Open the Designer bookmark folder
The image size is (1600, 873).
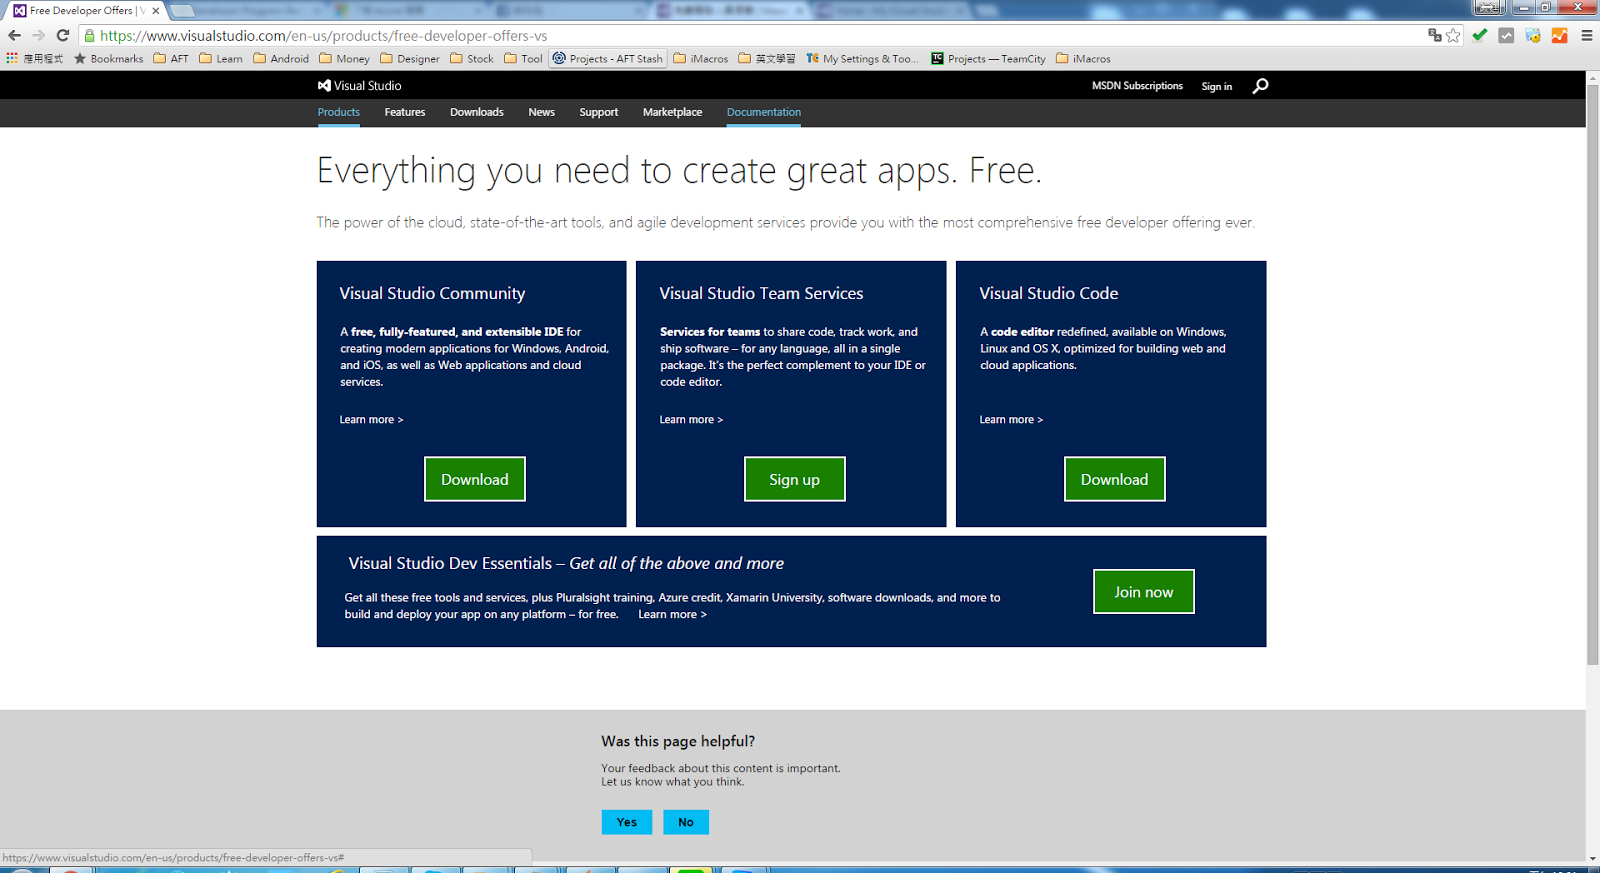[x=410, y=59]
